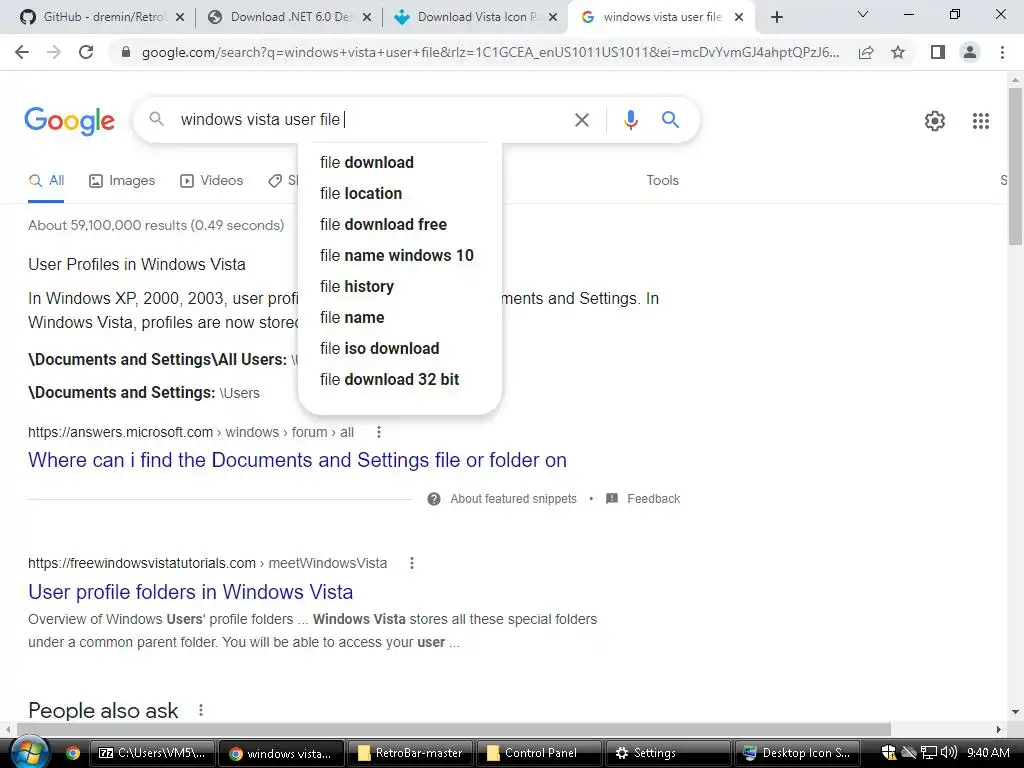Click 'About 59,100,000 results' text
Image resolution: width=1024 pixels, height=768 pixels.
156,225
